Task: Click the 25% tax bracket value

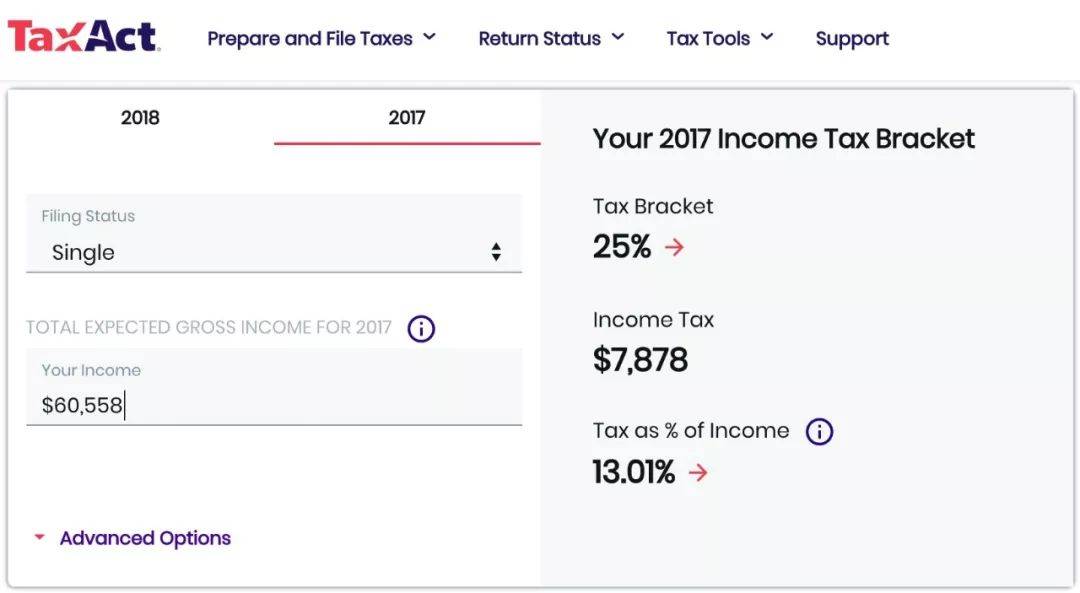Action: click(x=622, y=247)
